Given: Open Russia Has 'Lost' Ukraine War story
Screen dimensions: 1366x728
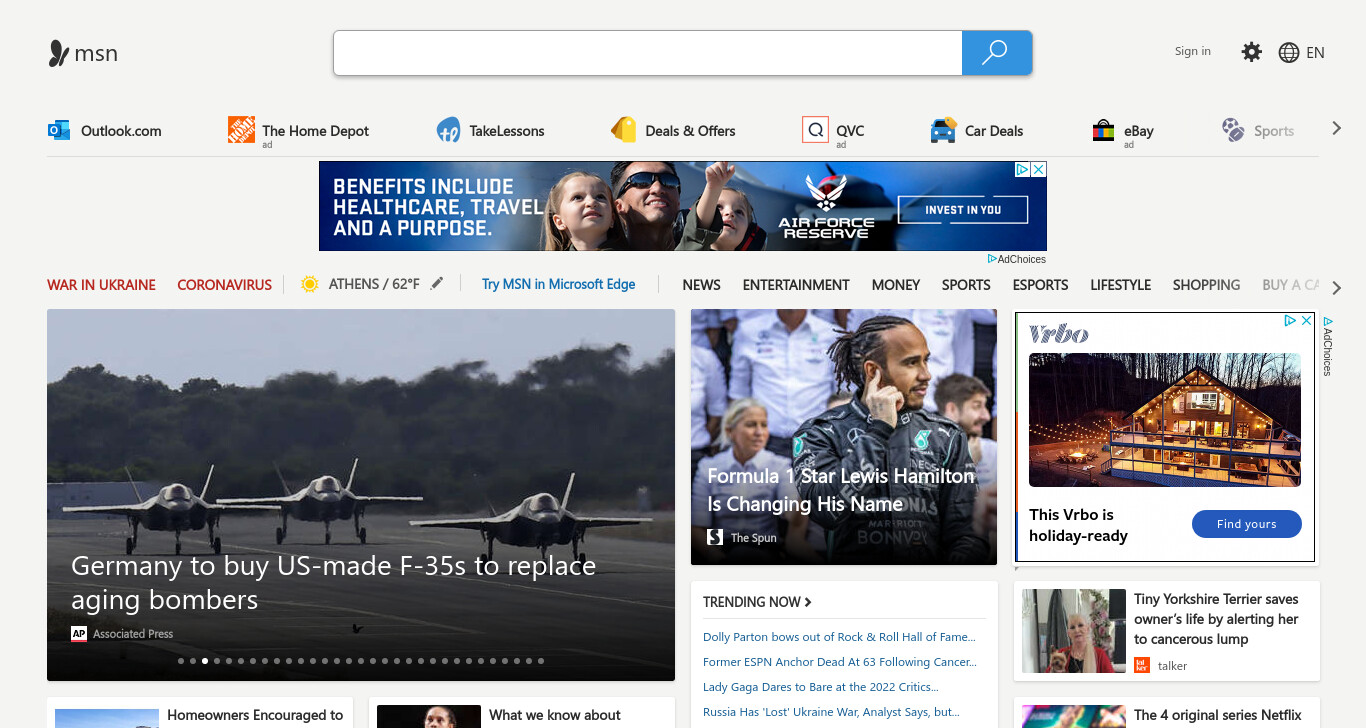Looking at the screenshot, I should 831,712.
